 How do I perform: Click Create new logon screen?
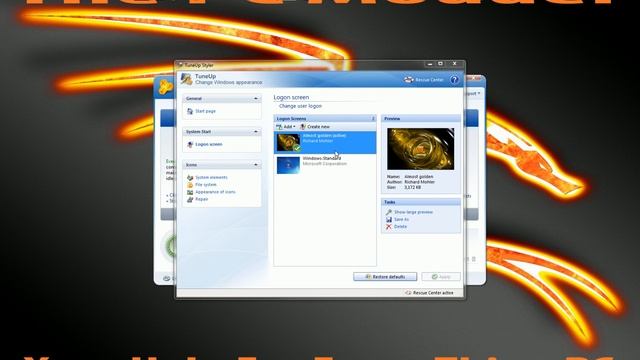(315, 127)
